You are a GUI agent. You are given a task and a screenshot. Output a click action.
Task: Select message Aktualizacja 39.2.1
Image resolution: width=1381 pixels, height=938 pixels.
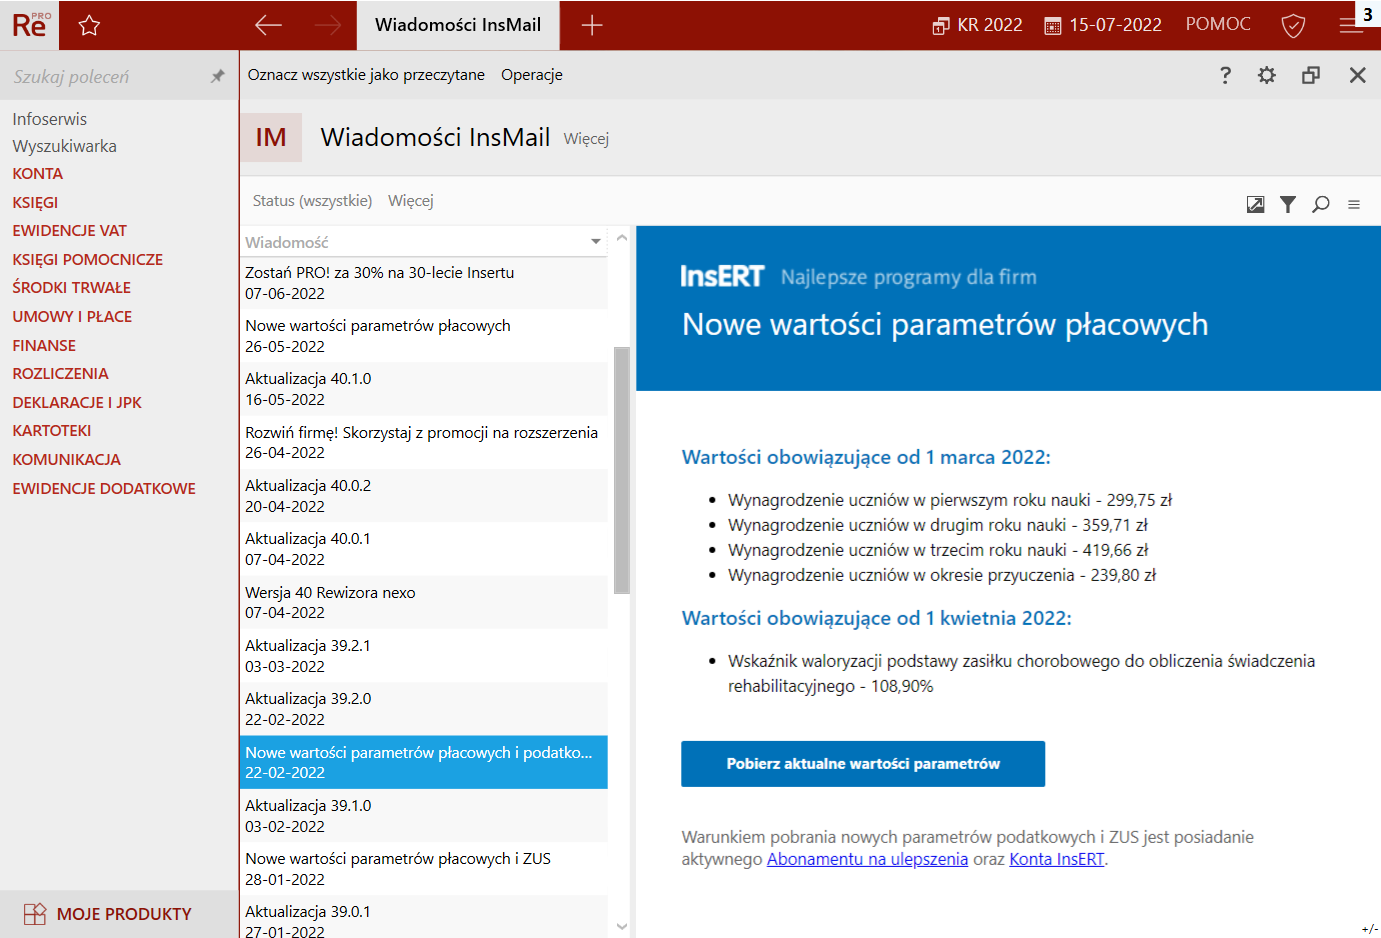point(424,656)
